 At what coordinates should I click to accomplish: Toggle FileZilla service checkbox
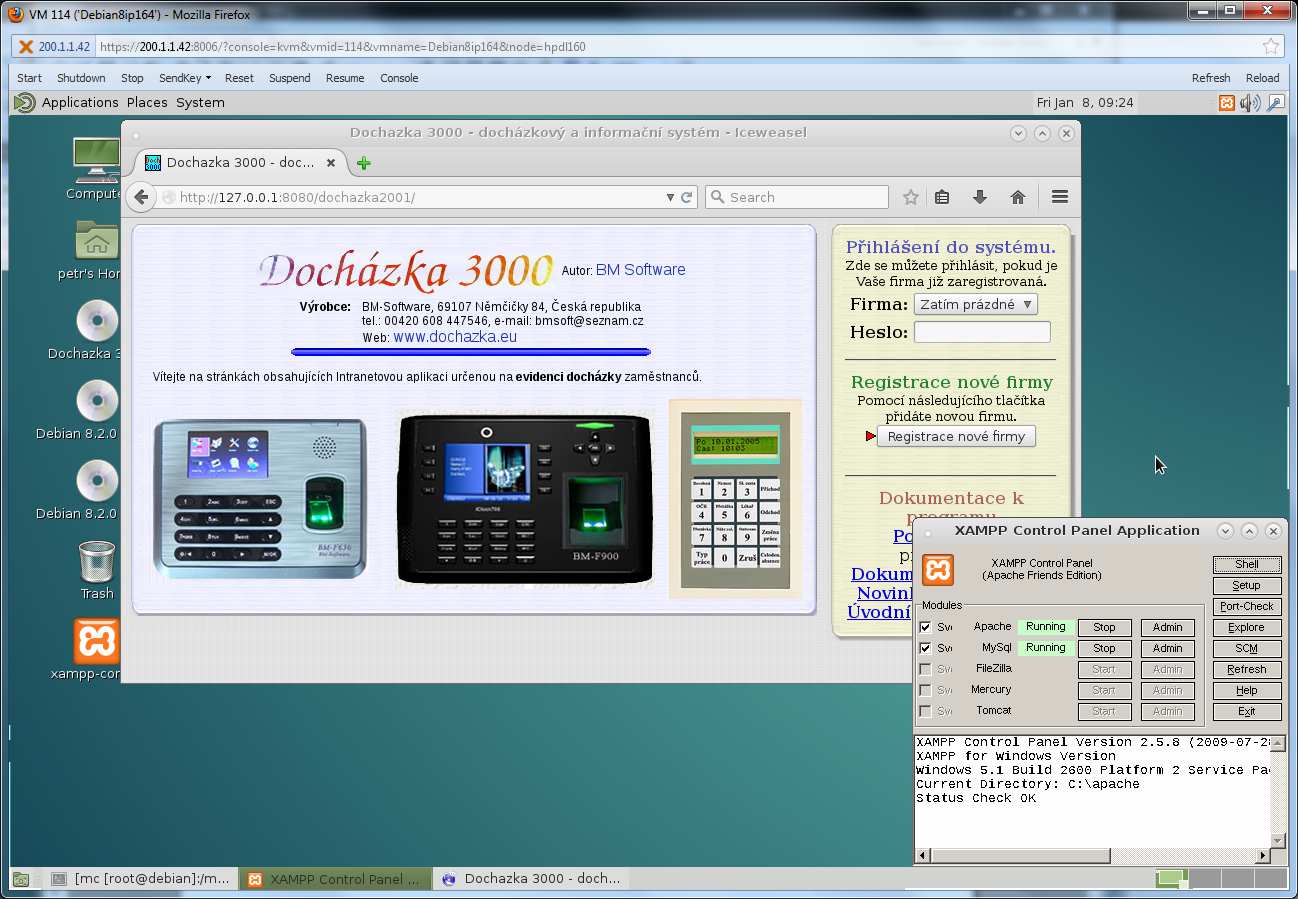click(925, 669)
